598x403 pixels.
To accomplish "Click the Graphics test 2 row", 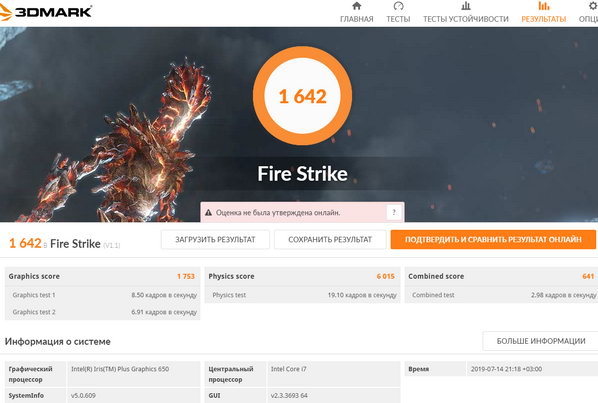I will click(103, 312).
